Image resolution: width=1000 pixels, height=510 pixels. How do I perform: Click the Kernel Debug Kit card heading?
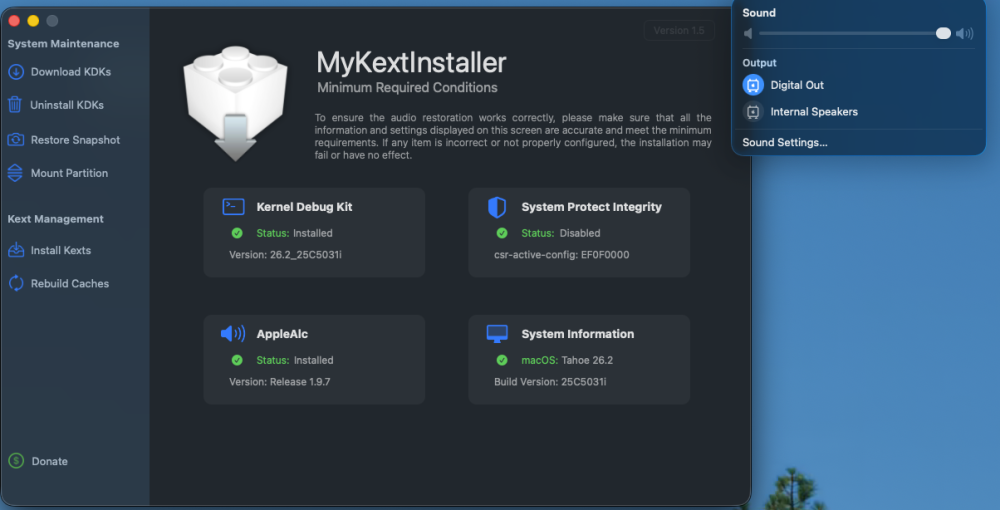tap(304, 207)
